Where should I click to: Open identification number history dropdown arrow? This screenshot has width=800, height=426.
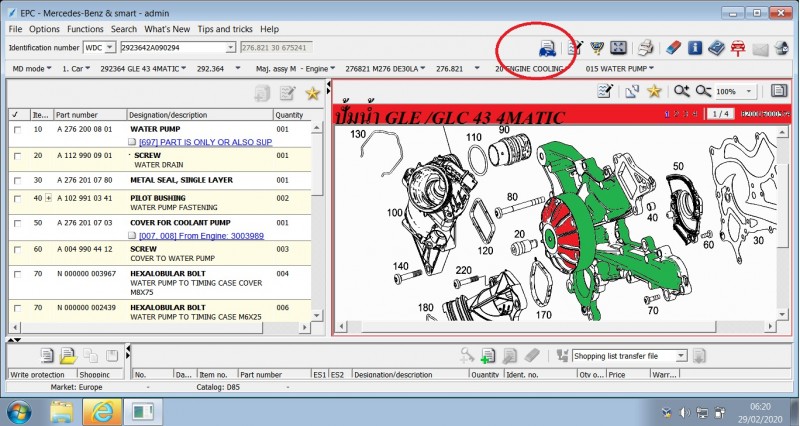tap(231, 47)
